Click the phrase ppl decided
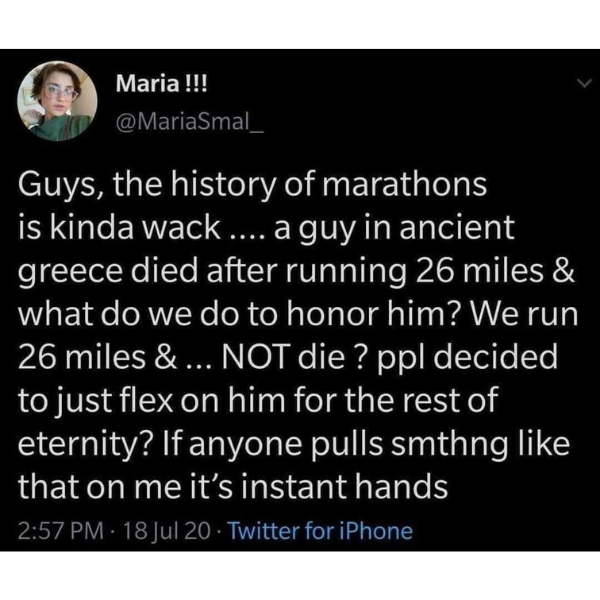 (467, 357)
